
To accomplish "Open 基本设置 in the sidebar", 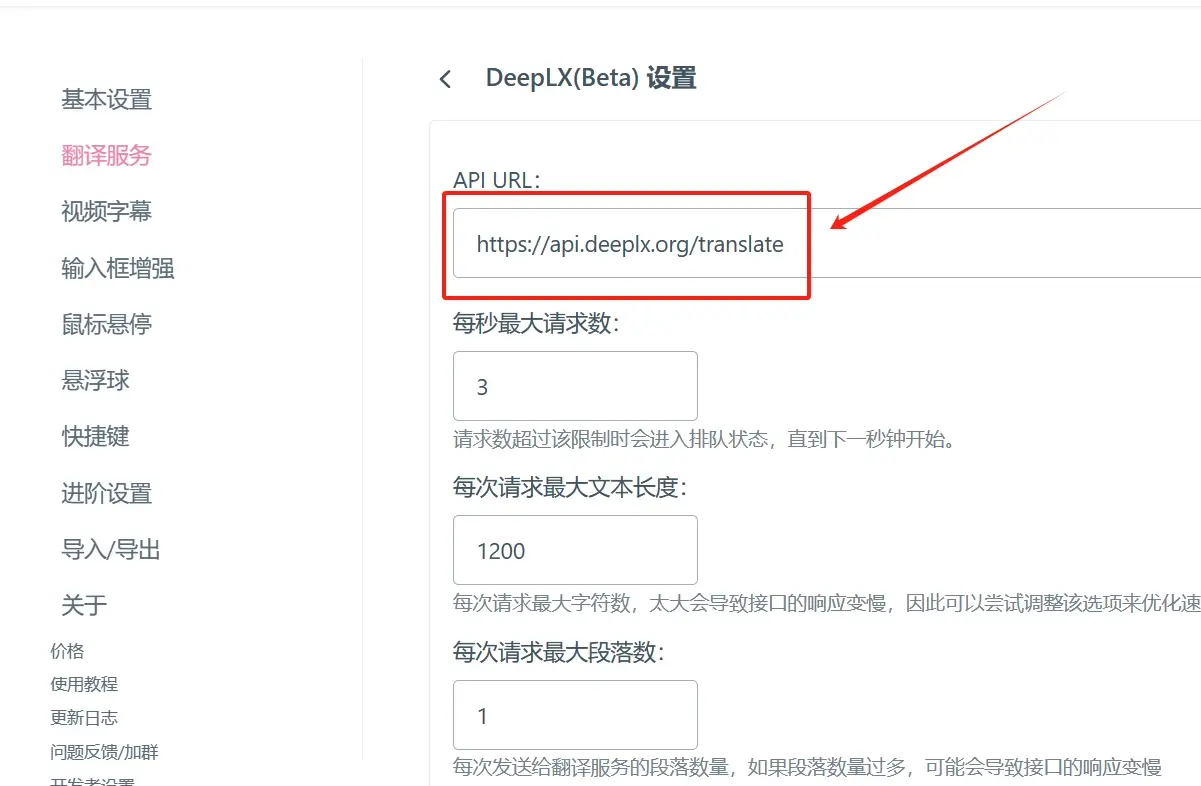I will point(106,100).
